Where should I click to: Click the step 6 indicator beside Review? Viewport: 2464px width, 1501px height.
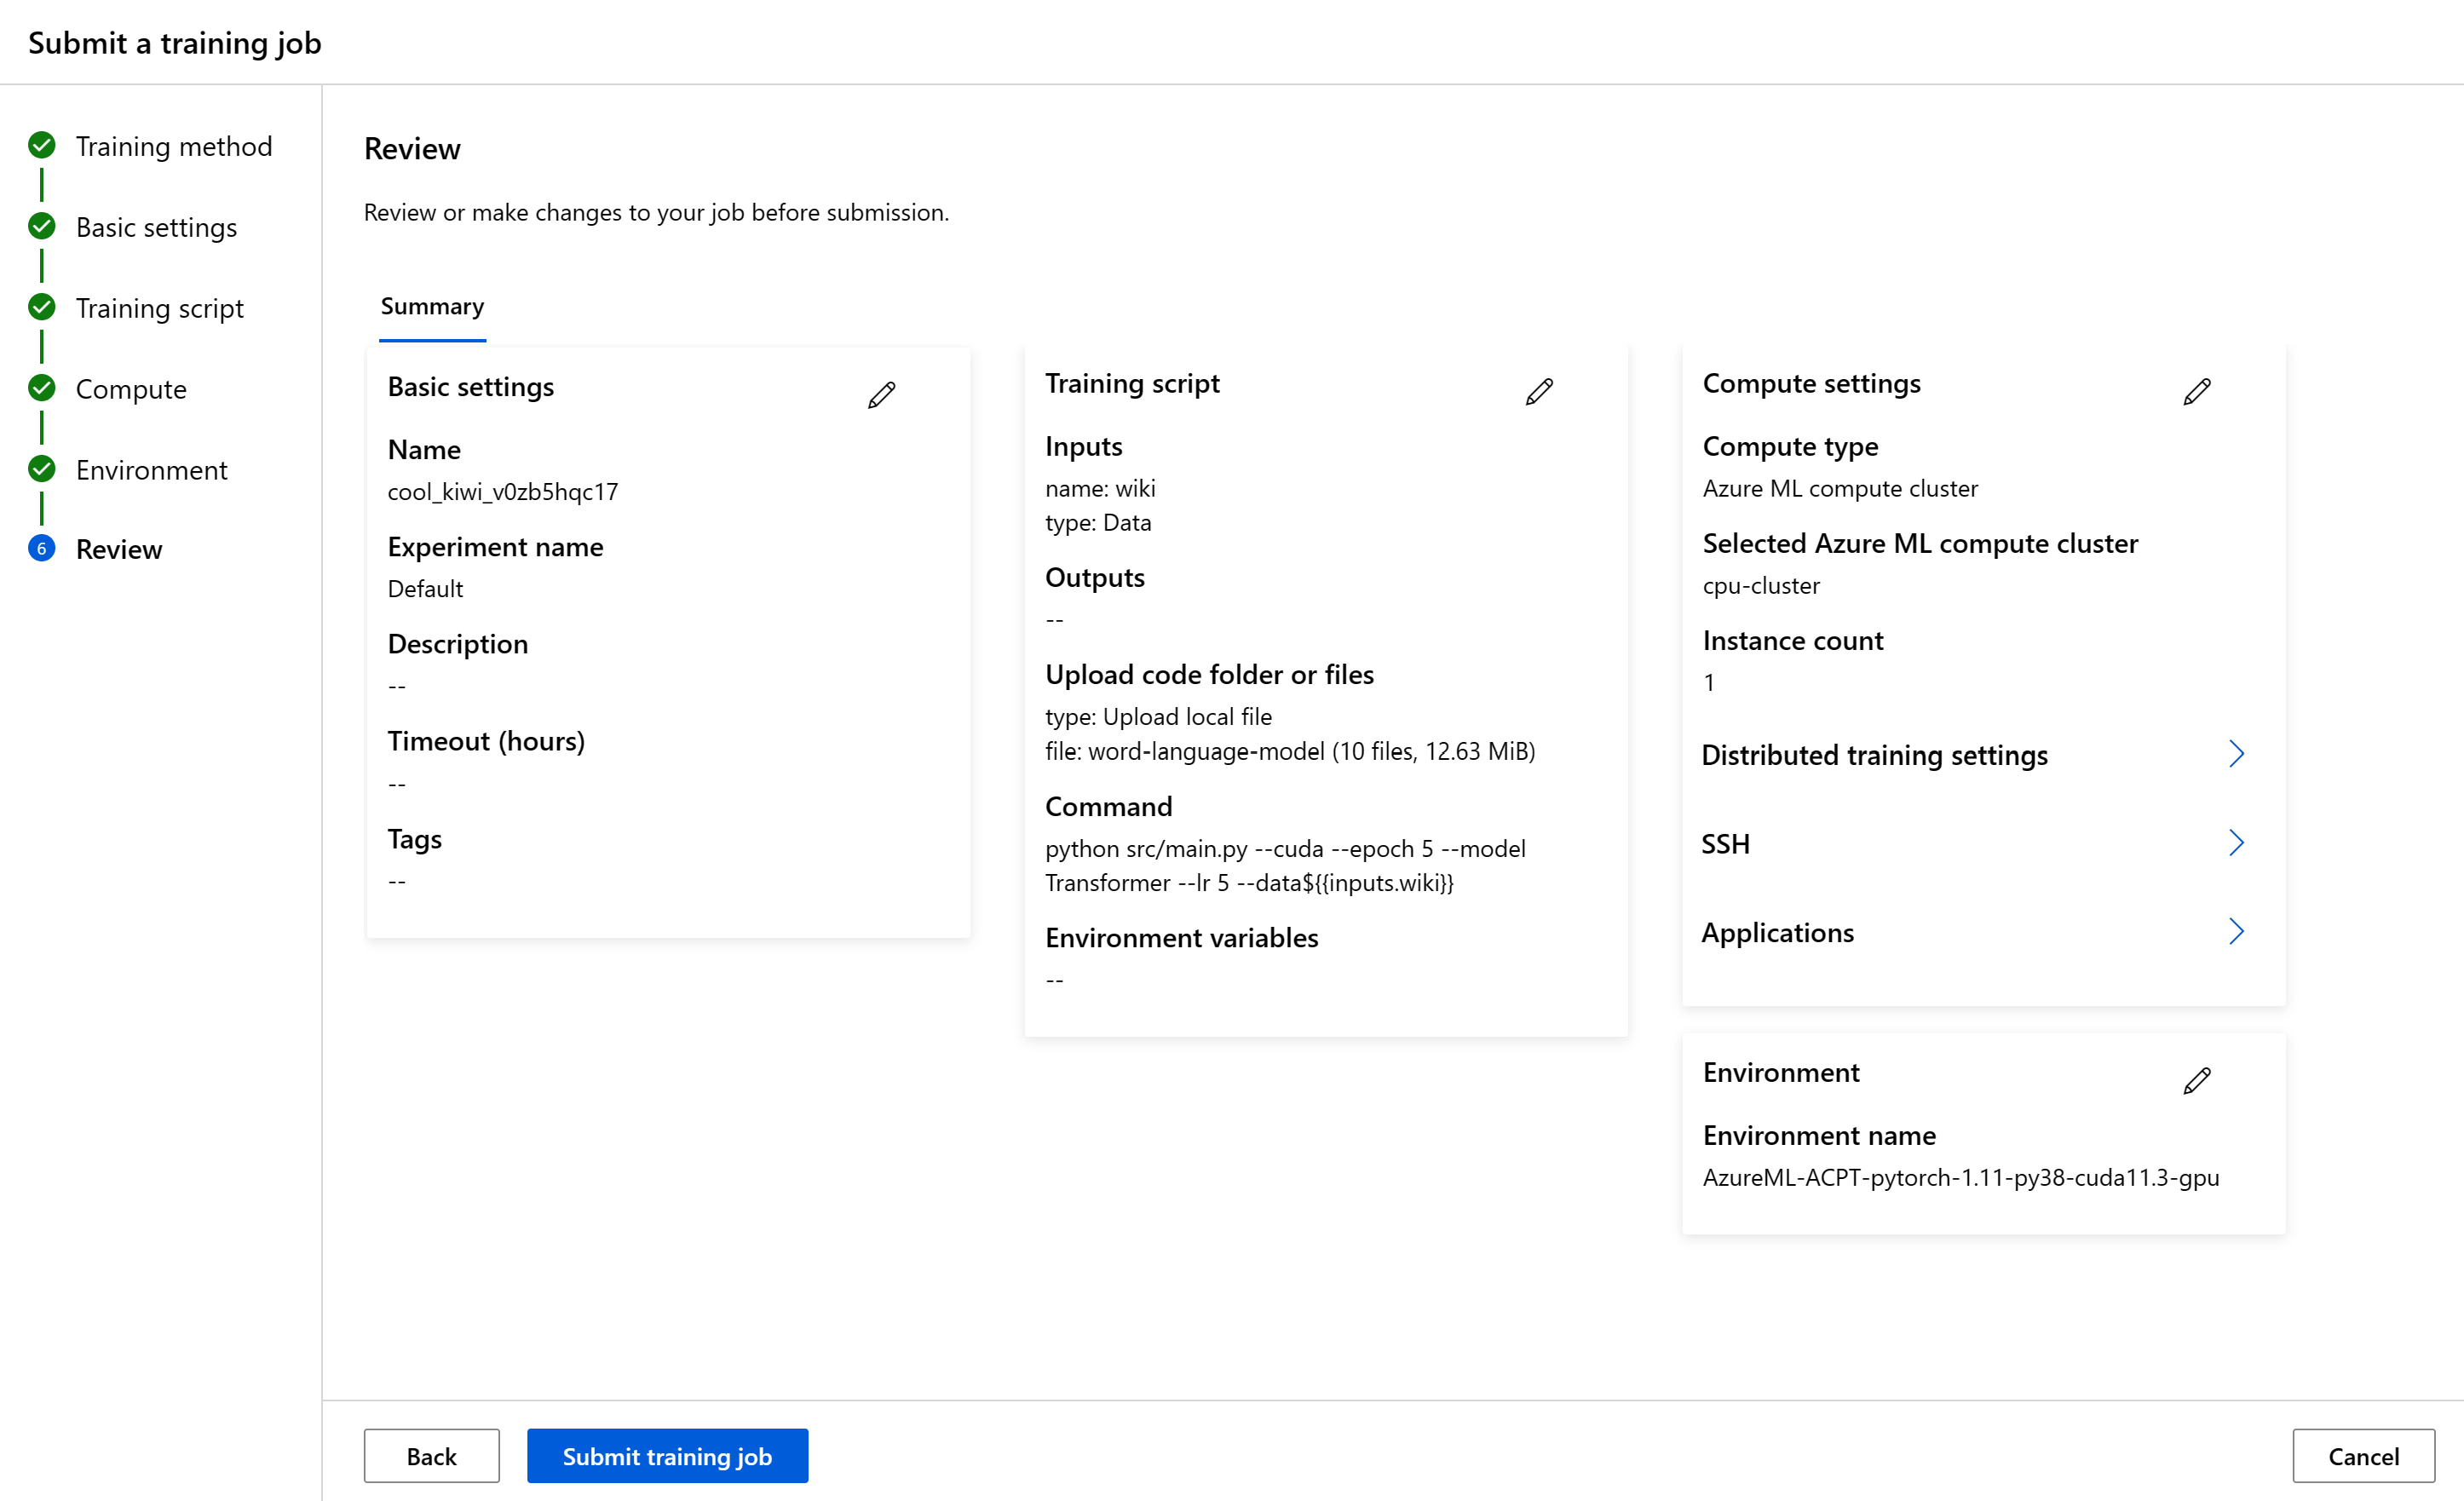pyautogui.click(x=41, y=549)
